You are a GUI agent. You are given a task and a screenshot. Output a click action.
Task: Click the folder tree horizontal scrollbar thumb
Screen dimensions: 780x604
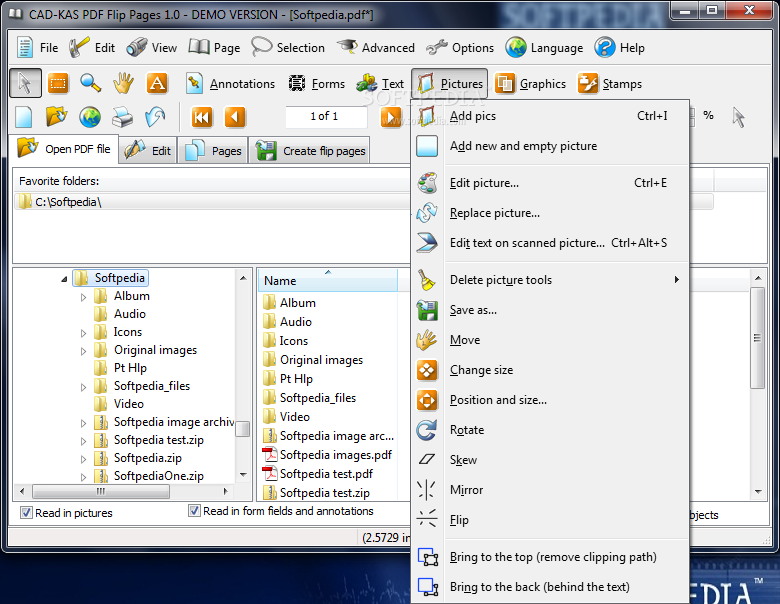point(101,492)
